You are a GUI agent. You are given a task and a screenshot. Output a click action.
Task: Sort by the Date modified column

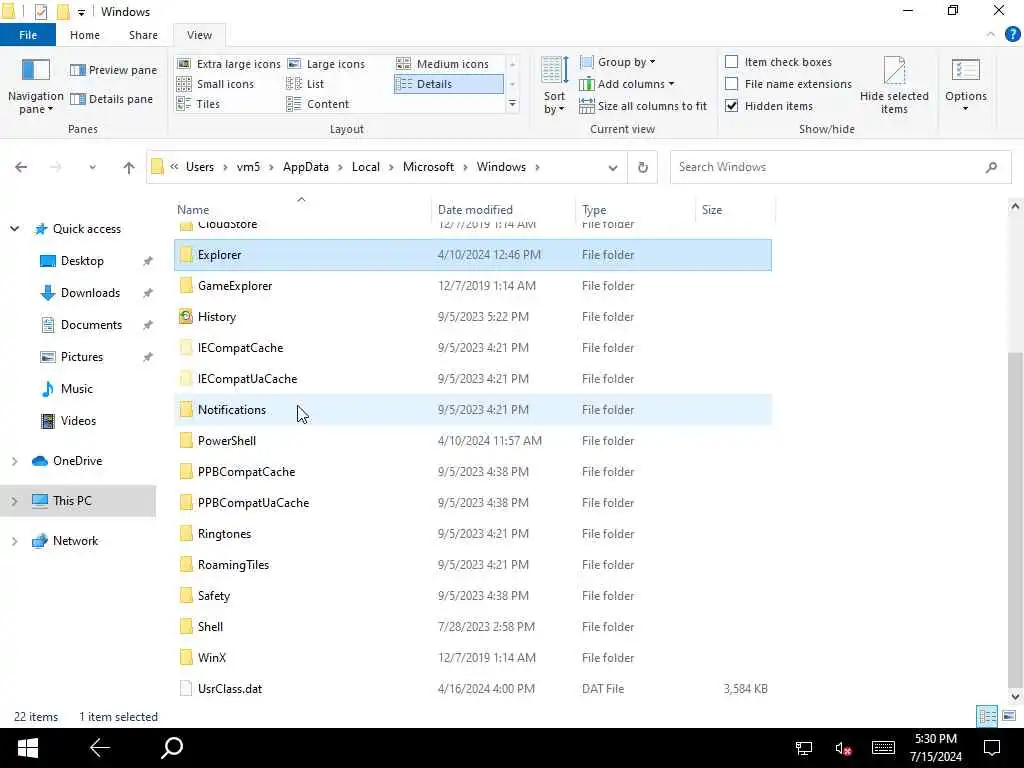click(503, 210)
